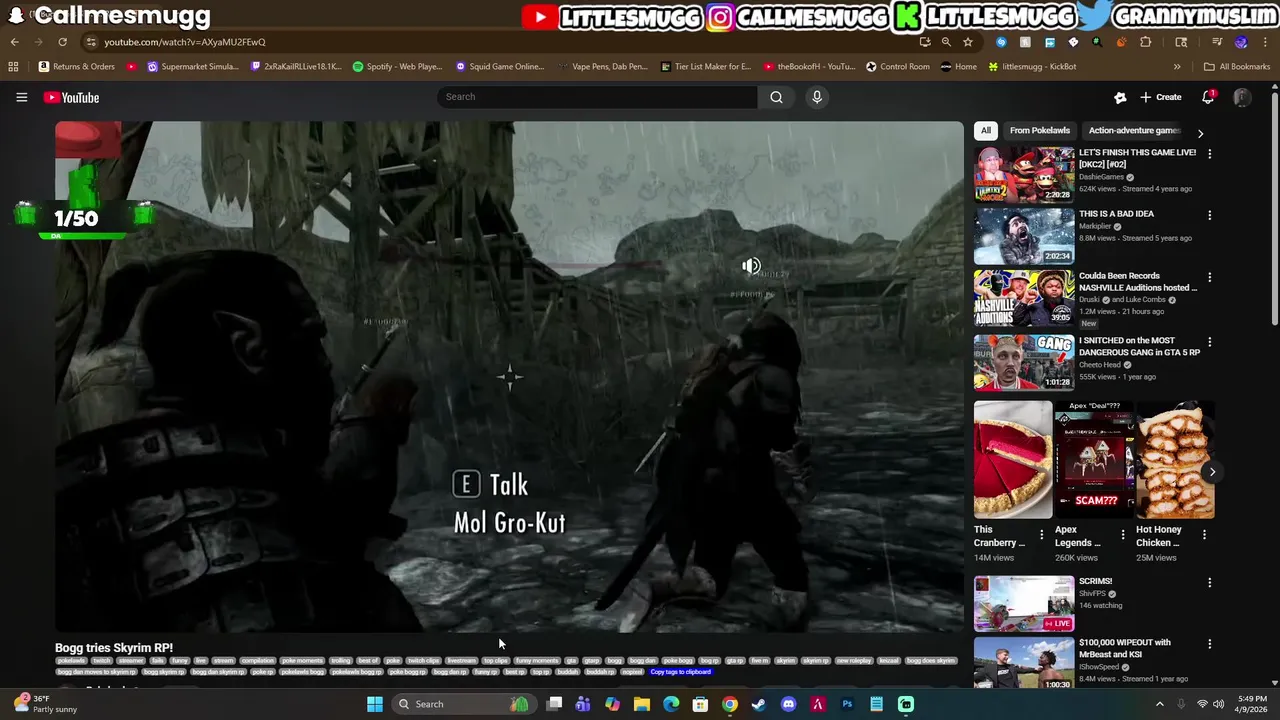Show hidden system tray icons chevron
The width and height of the screenshot is (1280, 720).
tap(1160, 704)
